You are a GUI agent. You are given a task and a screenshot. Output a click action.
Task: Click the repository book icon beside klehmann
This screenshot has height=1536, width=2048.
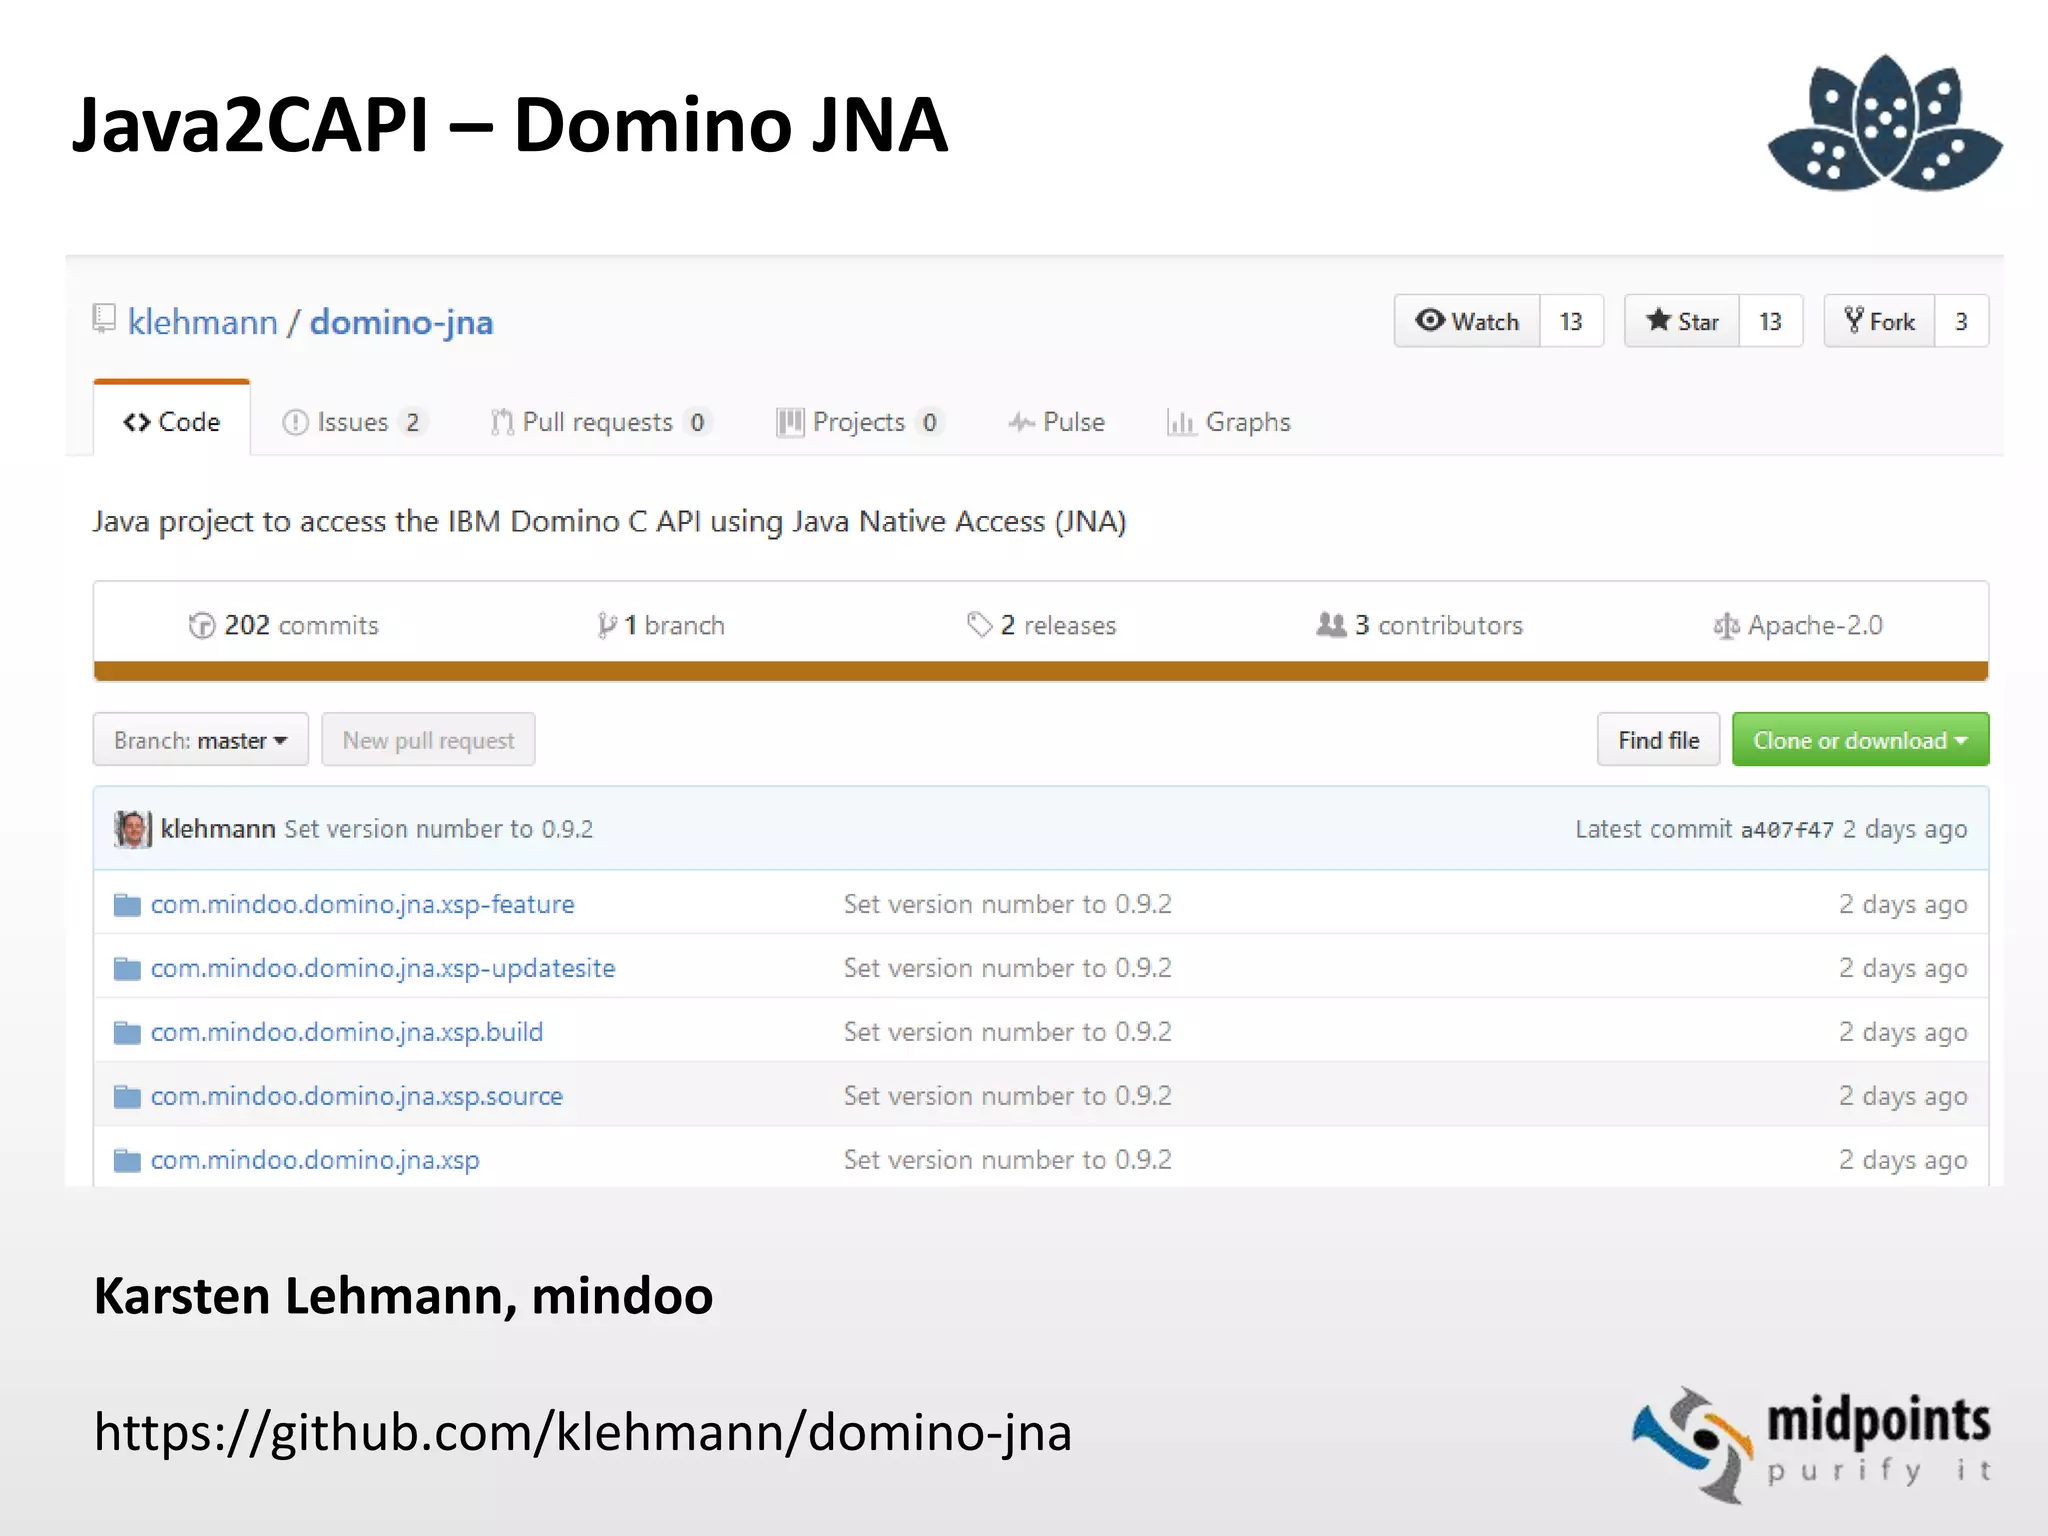[104, 319]
